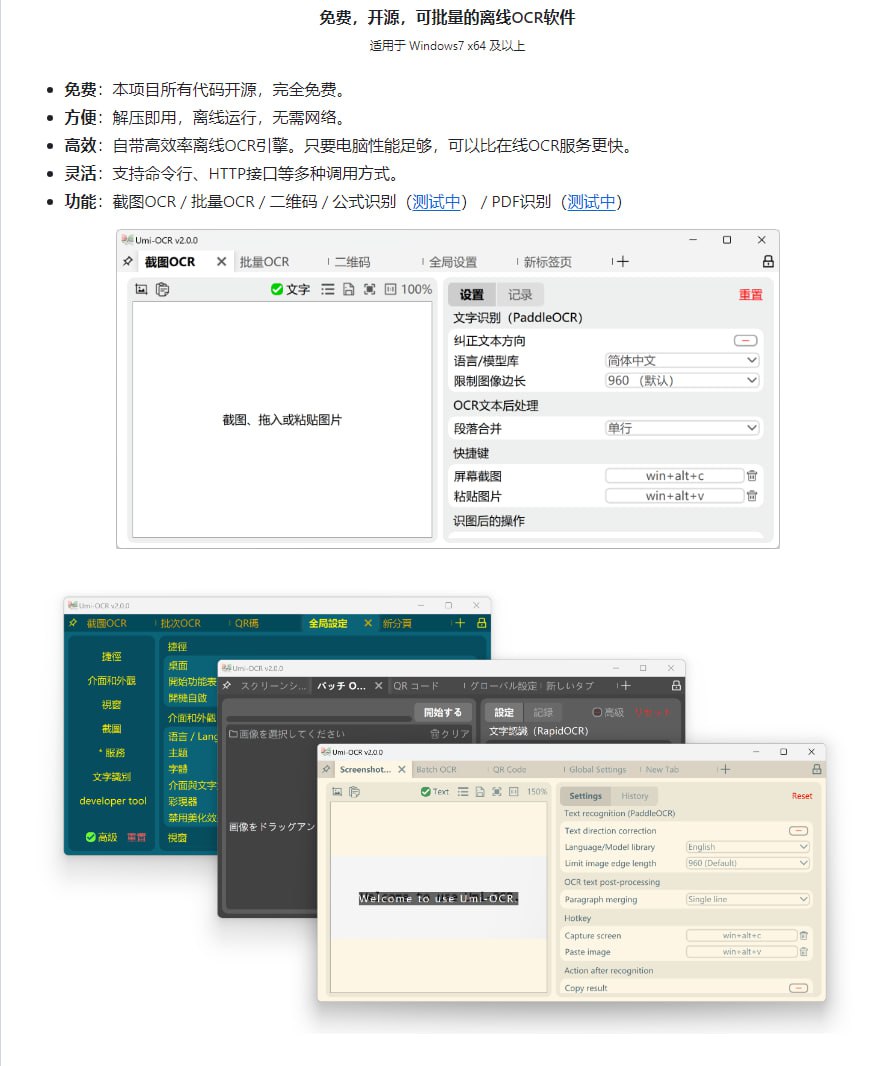
Task: Click 屏幕截图 hotkey field win+alt+c
Action: click(675, 476)
